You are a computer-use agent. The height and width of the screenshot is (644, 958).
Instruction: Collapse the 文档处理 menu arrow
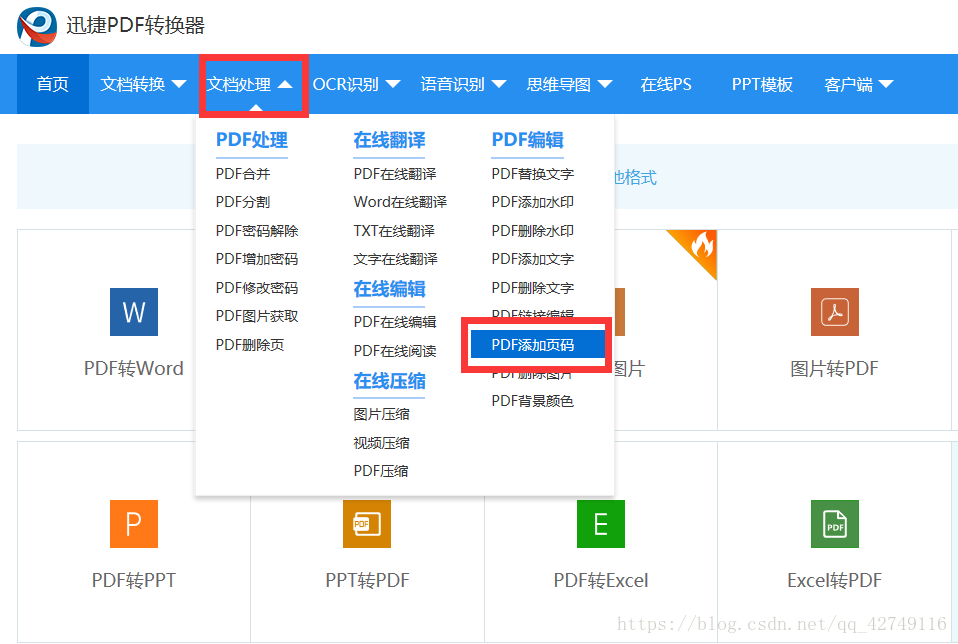pos(285,84)
